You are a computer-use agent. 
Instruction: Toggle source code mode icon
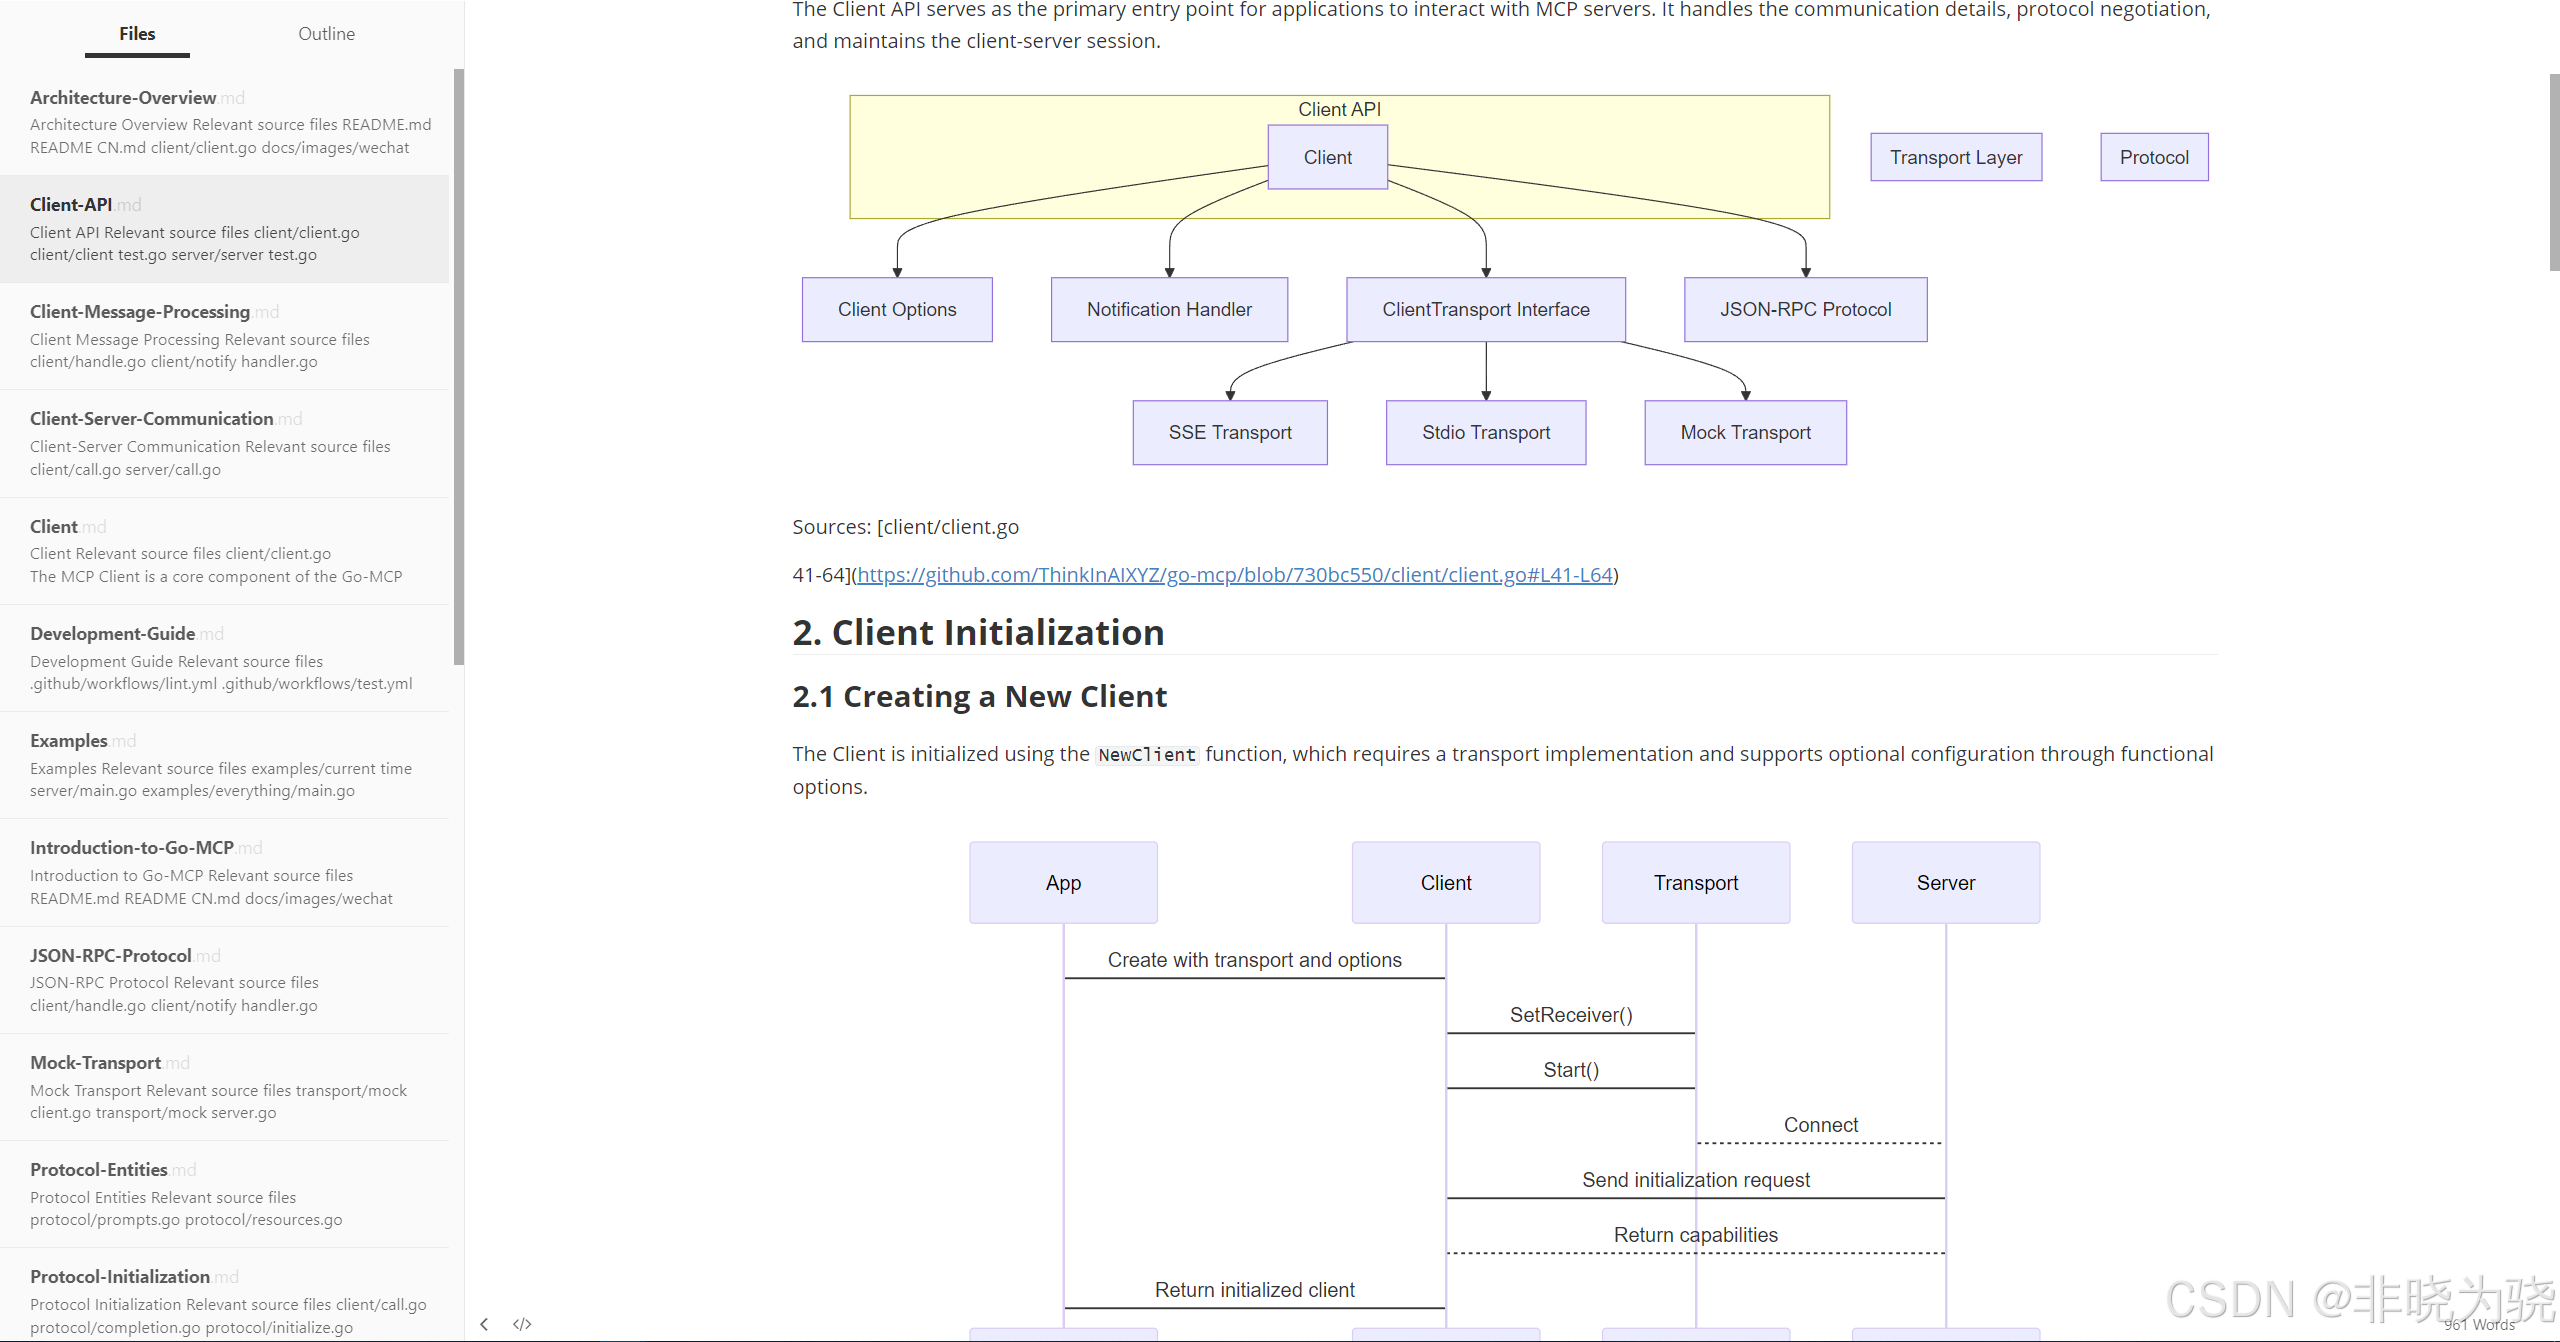pyautogui.click(x=522, y=1324)
